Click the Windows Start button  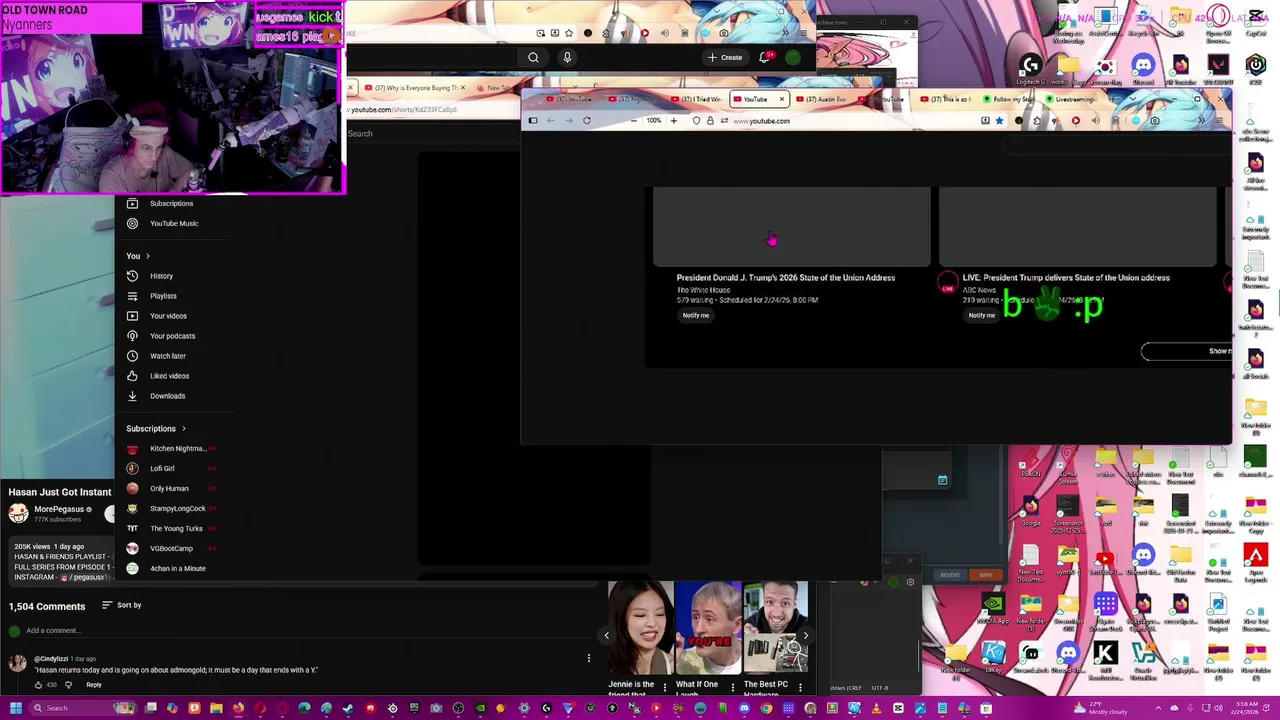coord(15,709)
